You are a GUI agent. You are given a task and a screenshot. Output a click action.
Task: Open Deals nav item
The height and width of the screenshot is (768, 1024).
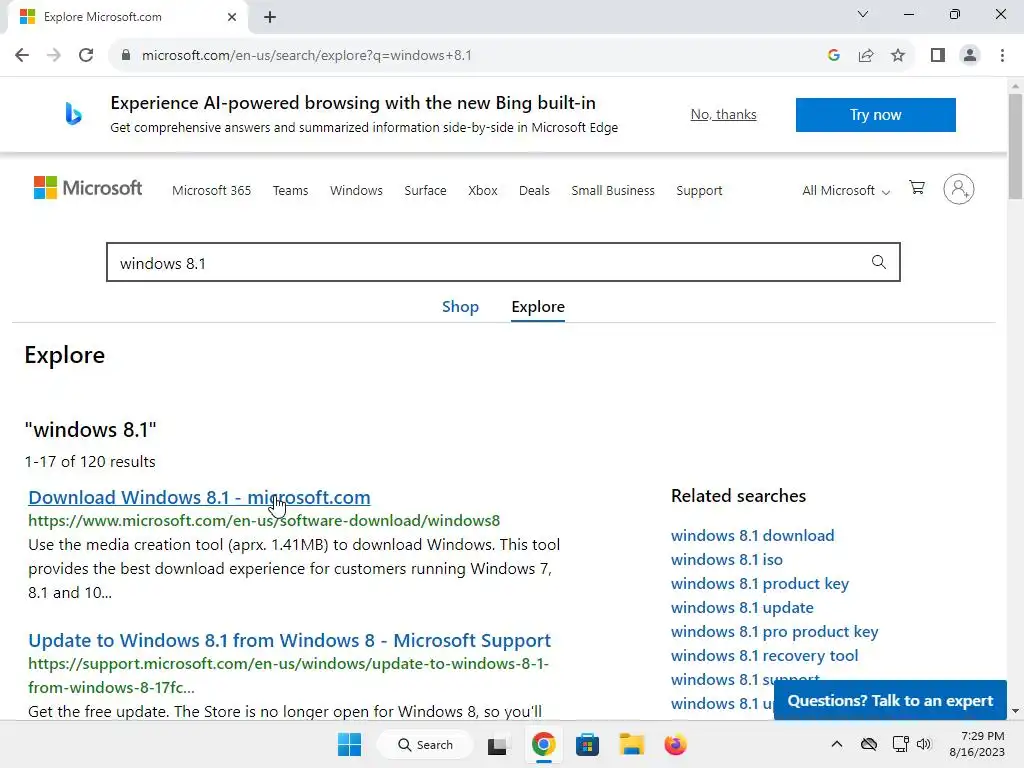click(534, 191)
